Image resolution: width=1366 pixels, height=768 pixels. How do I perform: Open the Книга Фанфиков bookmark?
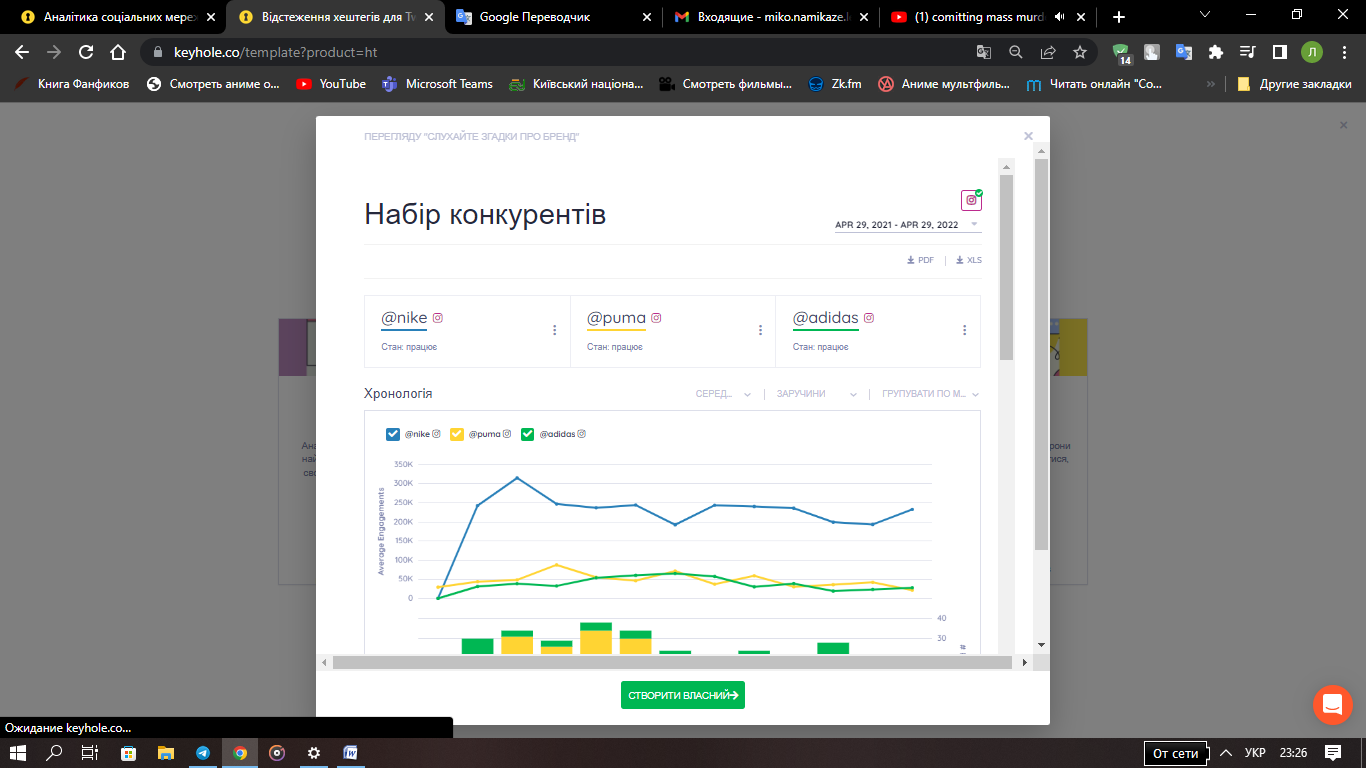coord(72,84)
